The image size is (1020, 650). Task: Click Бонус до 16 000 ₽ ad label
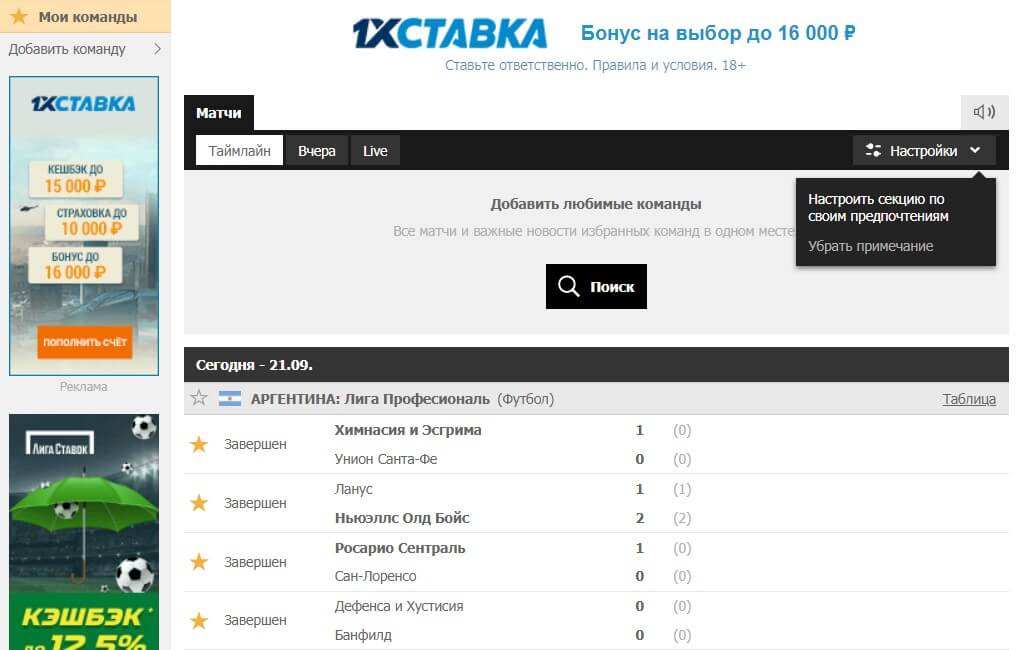tap(75, 265)
